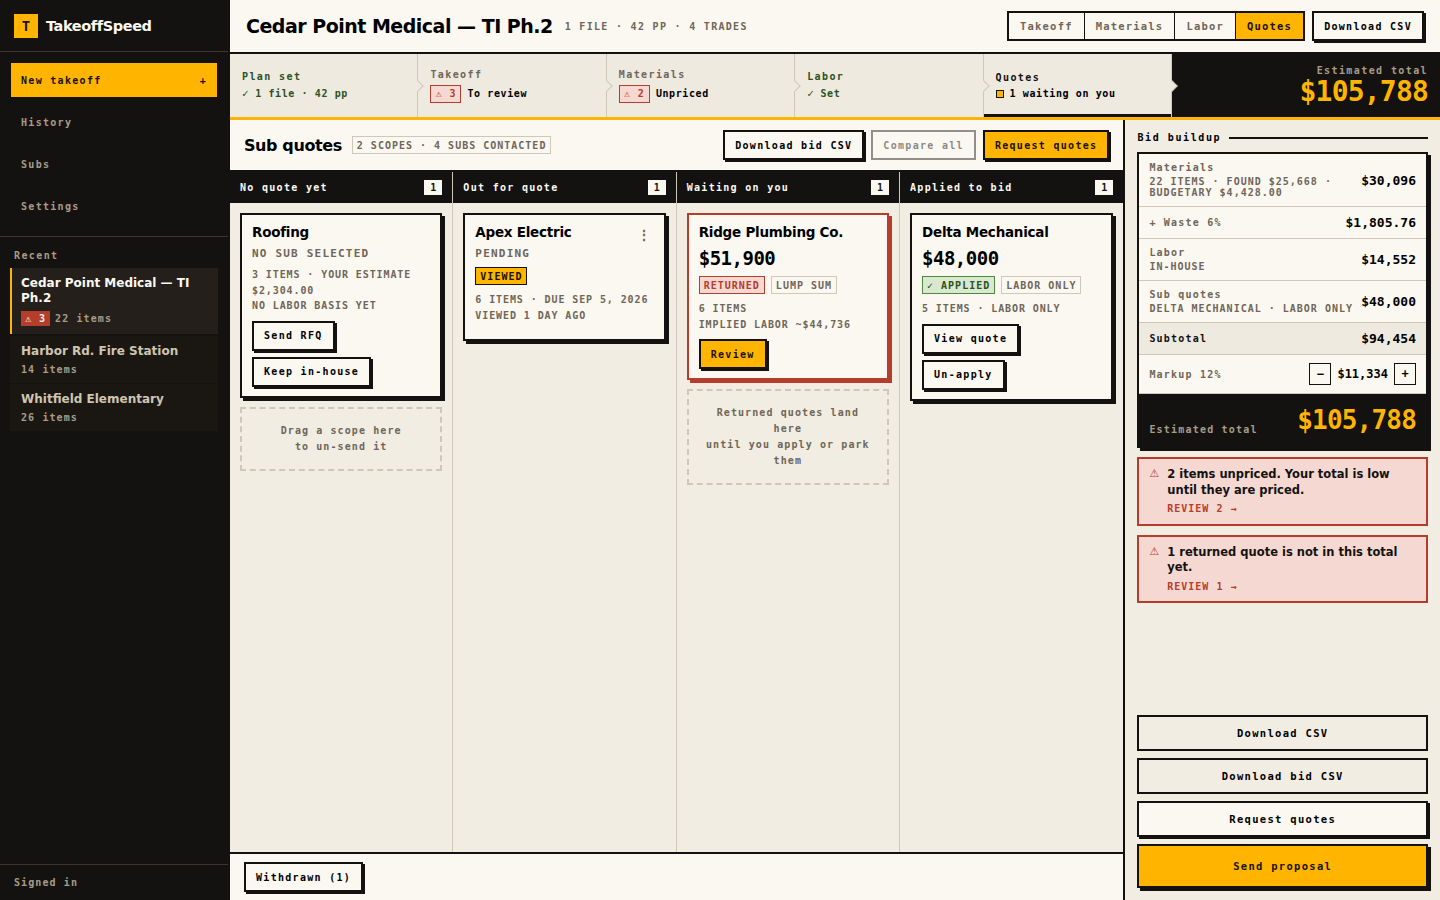Send RFQ for Roofing scope
The height and width of the screenshot is (900, 1440).
coord(293,336)
